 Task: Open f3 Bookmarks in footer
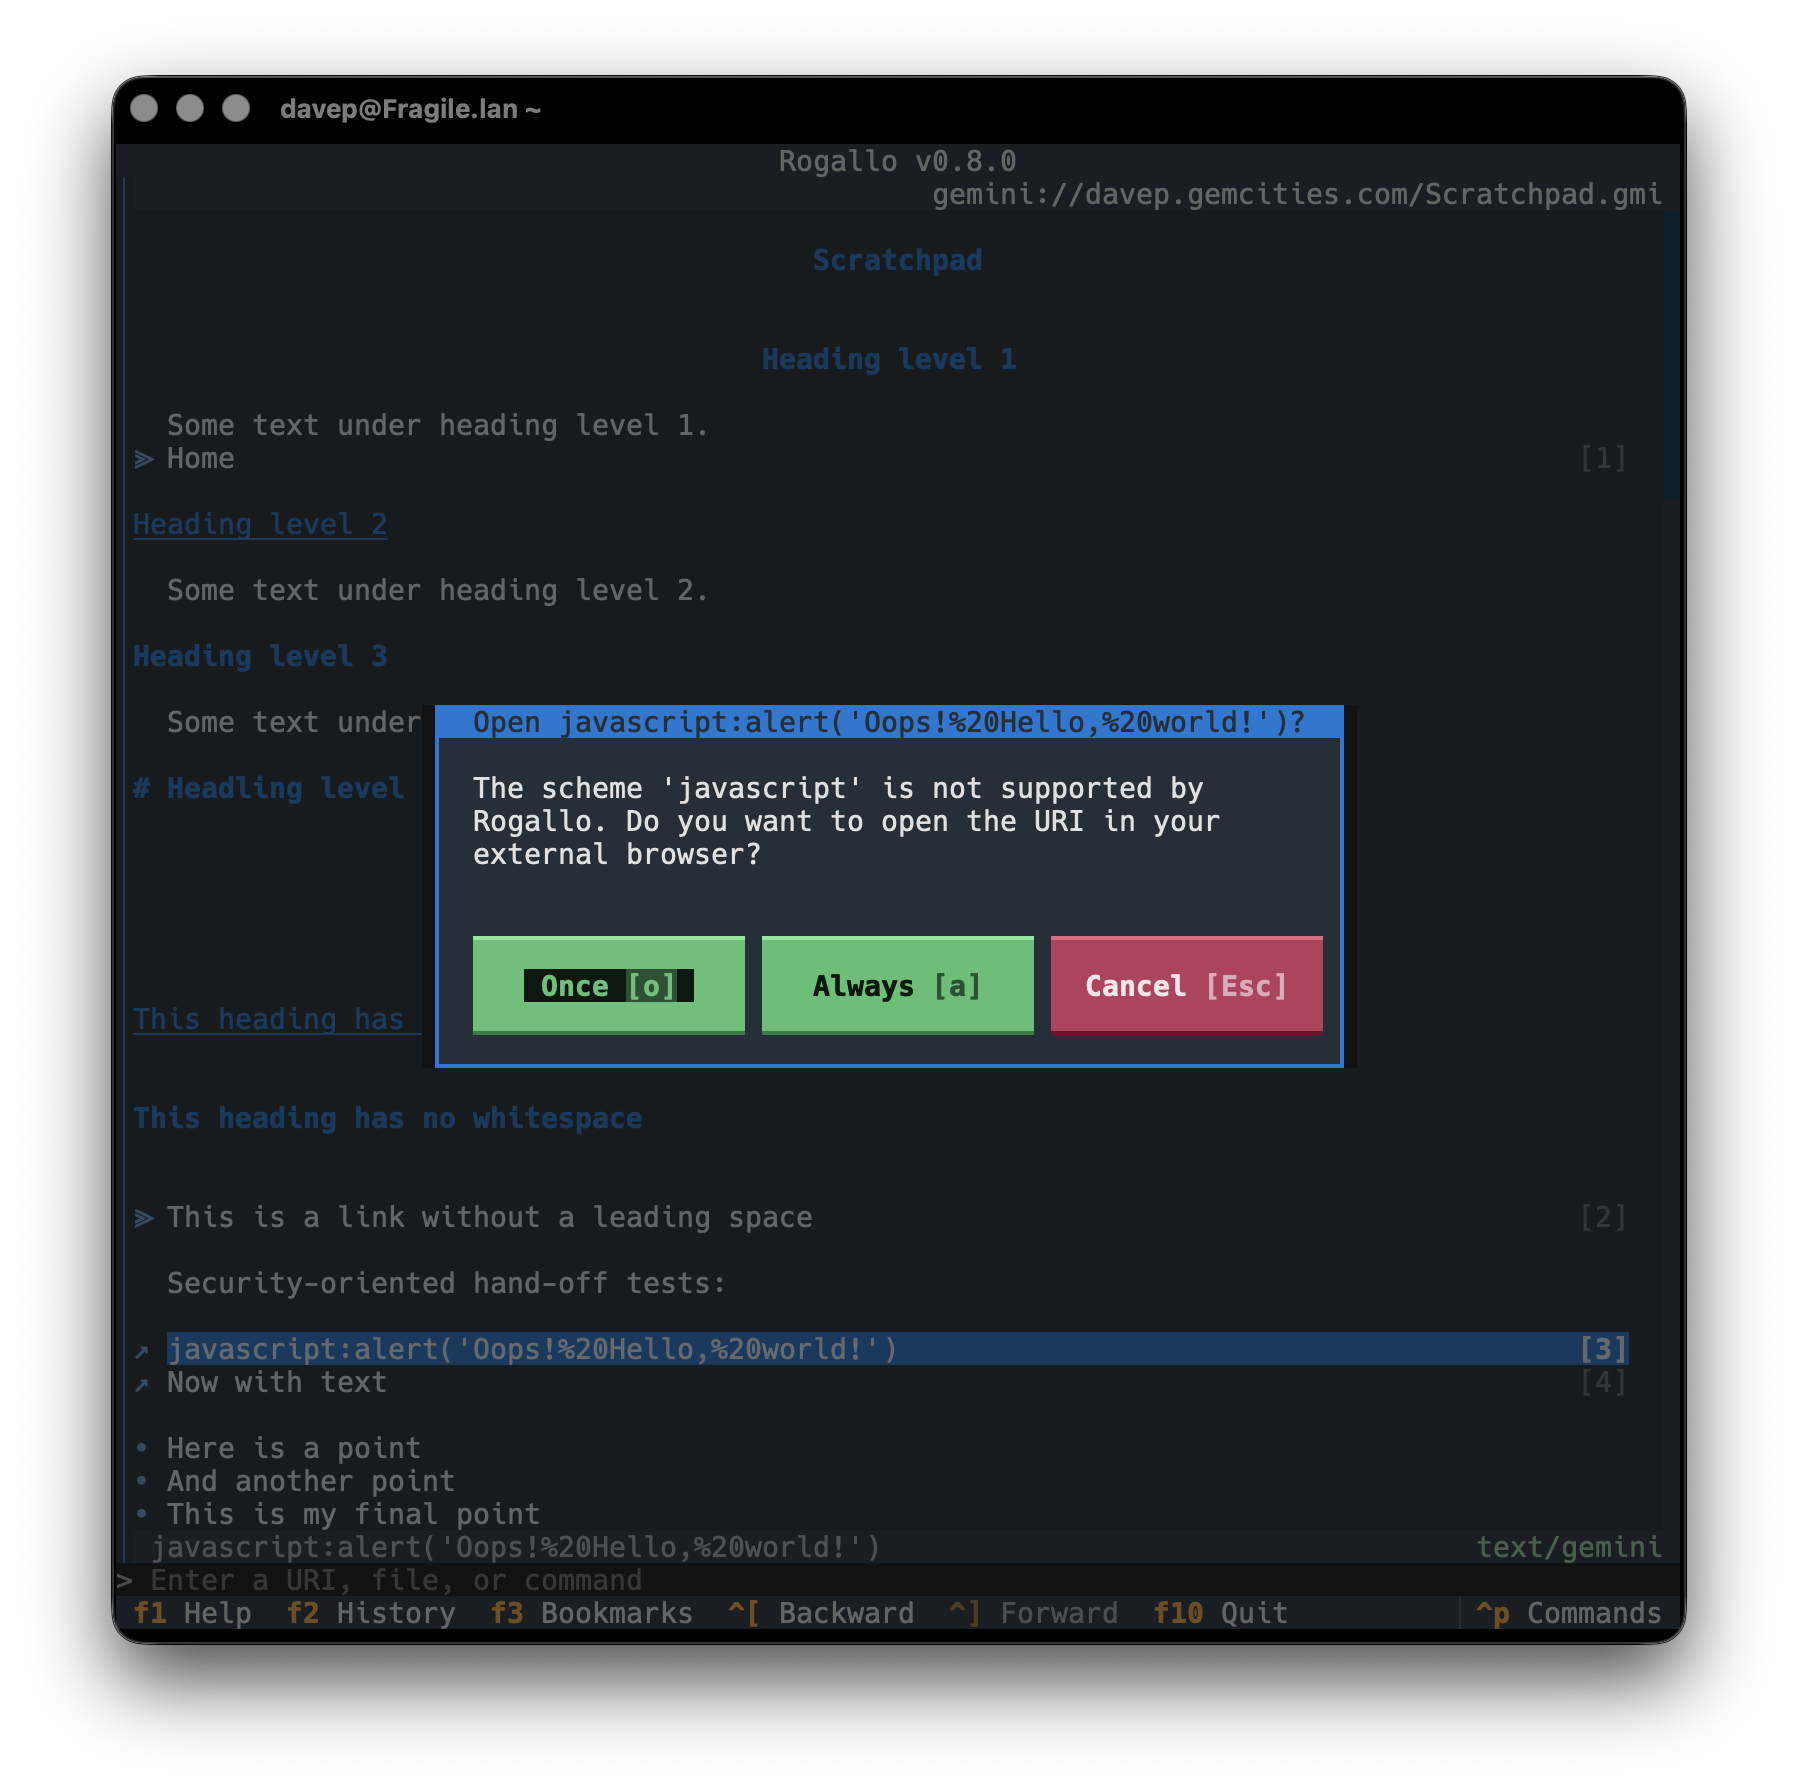[591, 1612]
